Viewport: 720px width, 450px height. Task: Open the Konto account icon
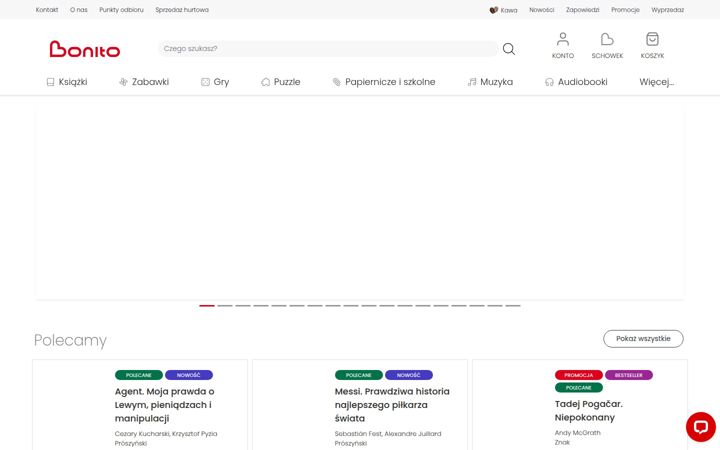pyautogui.click(x=562, y=39)
